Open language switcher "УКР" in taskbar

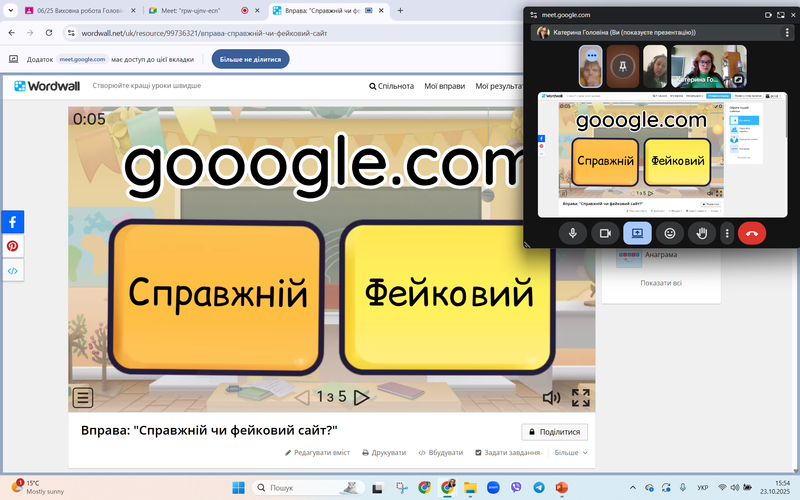704,487
